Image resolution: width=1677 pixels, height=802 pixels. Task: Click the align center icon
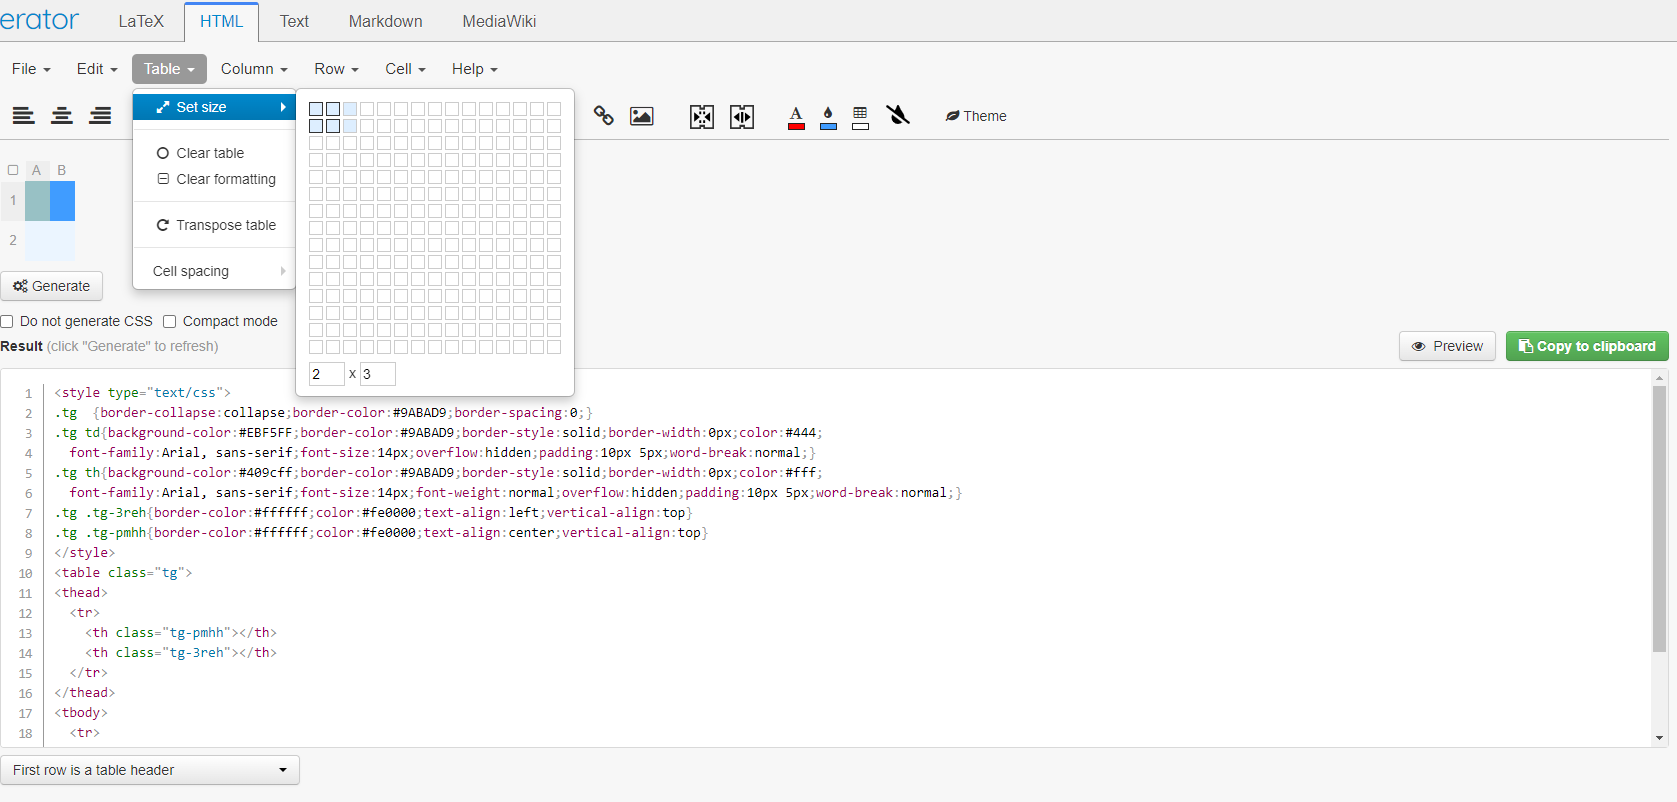pyautogui.click(x=62, y=116)
